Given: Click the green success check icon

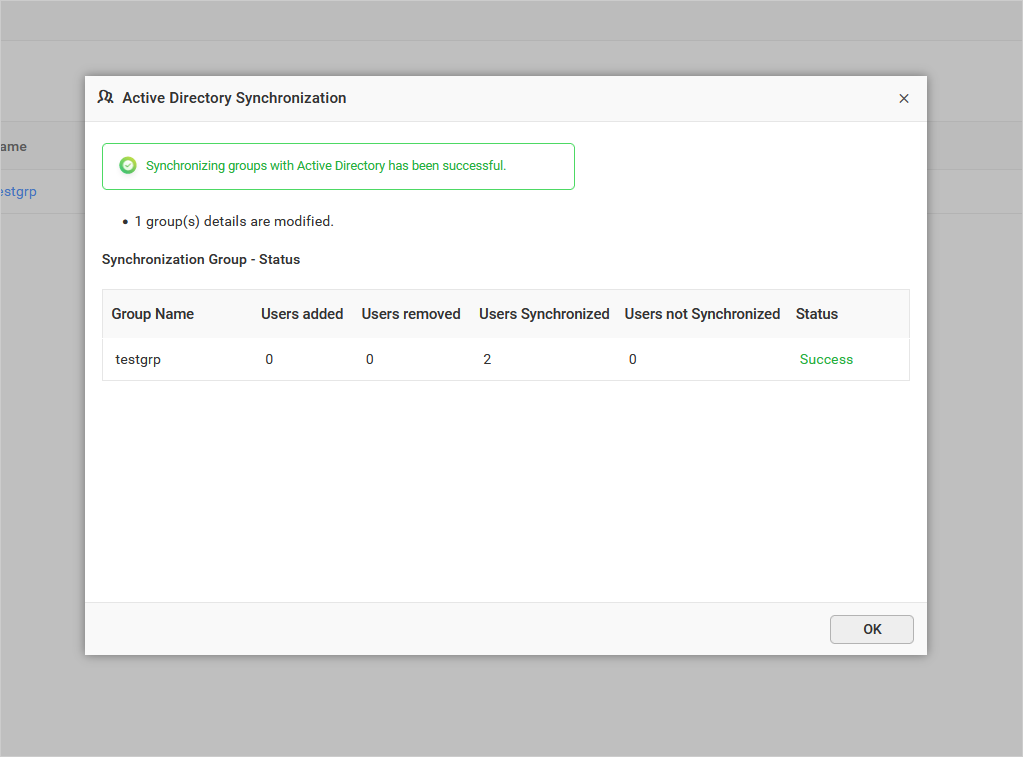Looking at the screenshot, I should pos(127,165).
